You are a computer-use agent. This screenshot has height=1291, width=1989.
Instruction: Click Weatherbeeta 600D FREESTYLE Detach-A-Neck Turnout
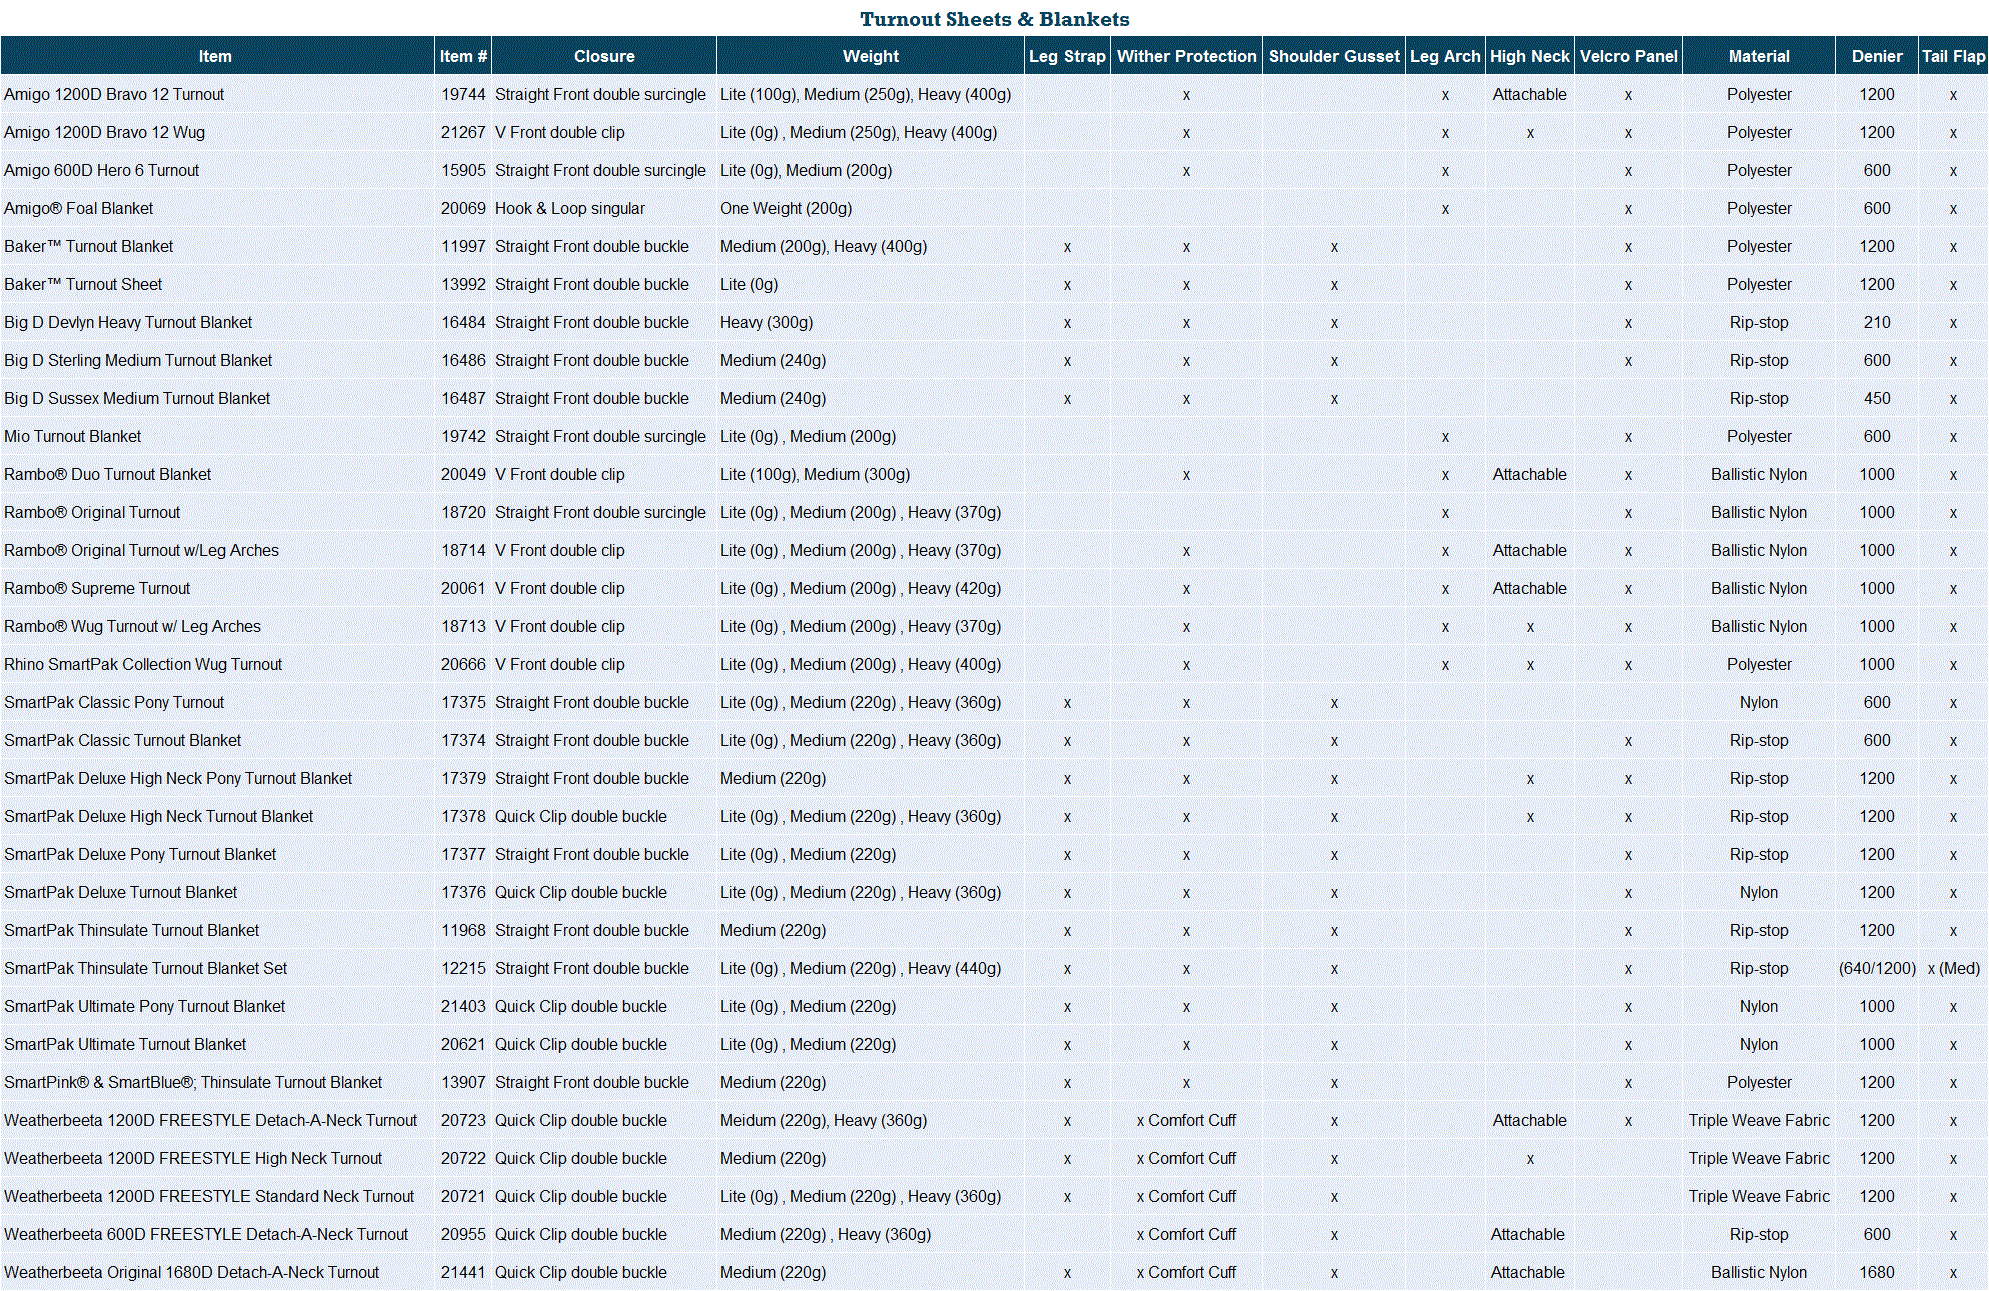206,1234
